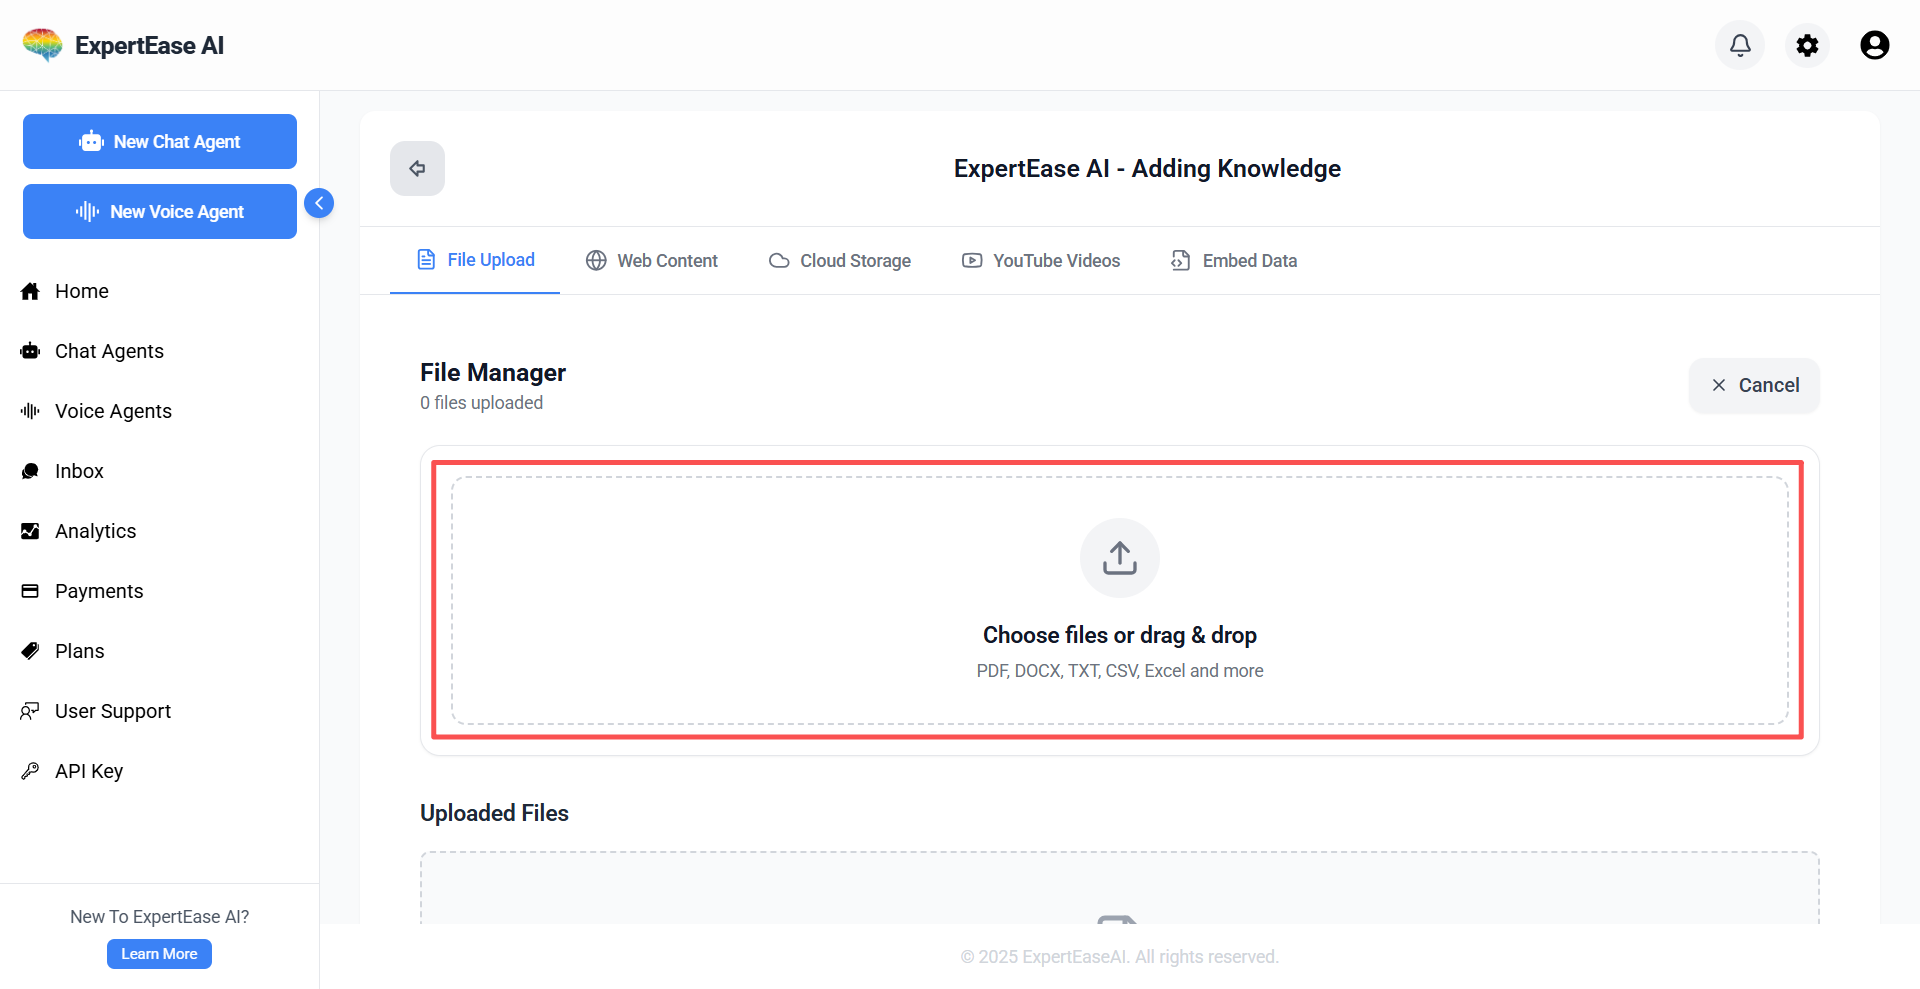Open the API Key page

[88, 771]
